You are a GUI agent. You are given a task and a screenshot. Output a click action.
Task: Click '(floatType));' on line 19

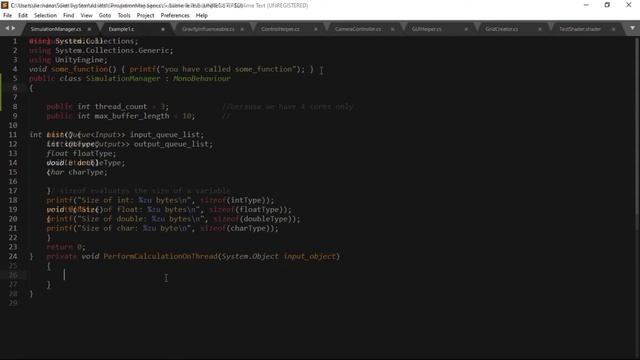[264, 210]
